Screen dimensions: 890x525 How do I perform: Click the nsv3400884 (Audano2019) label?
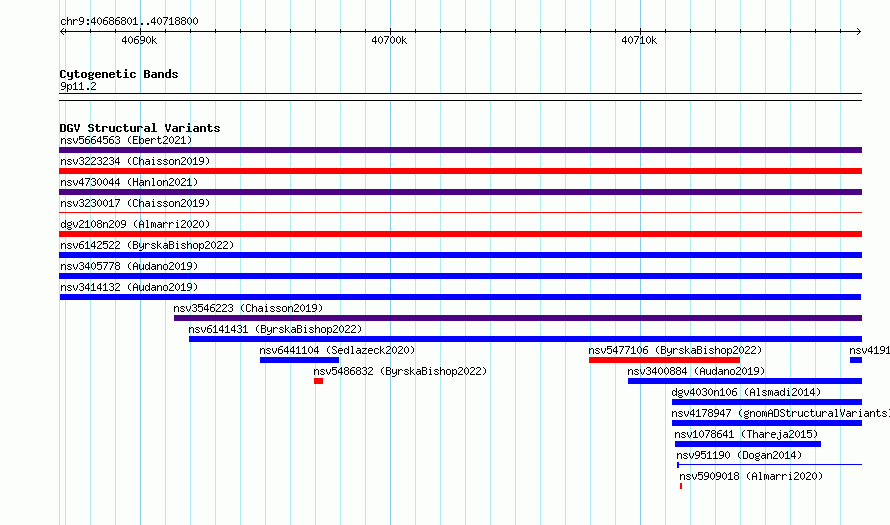[x=696, y=371]
